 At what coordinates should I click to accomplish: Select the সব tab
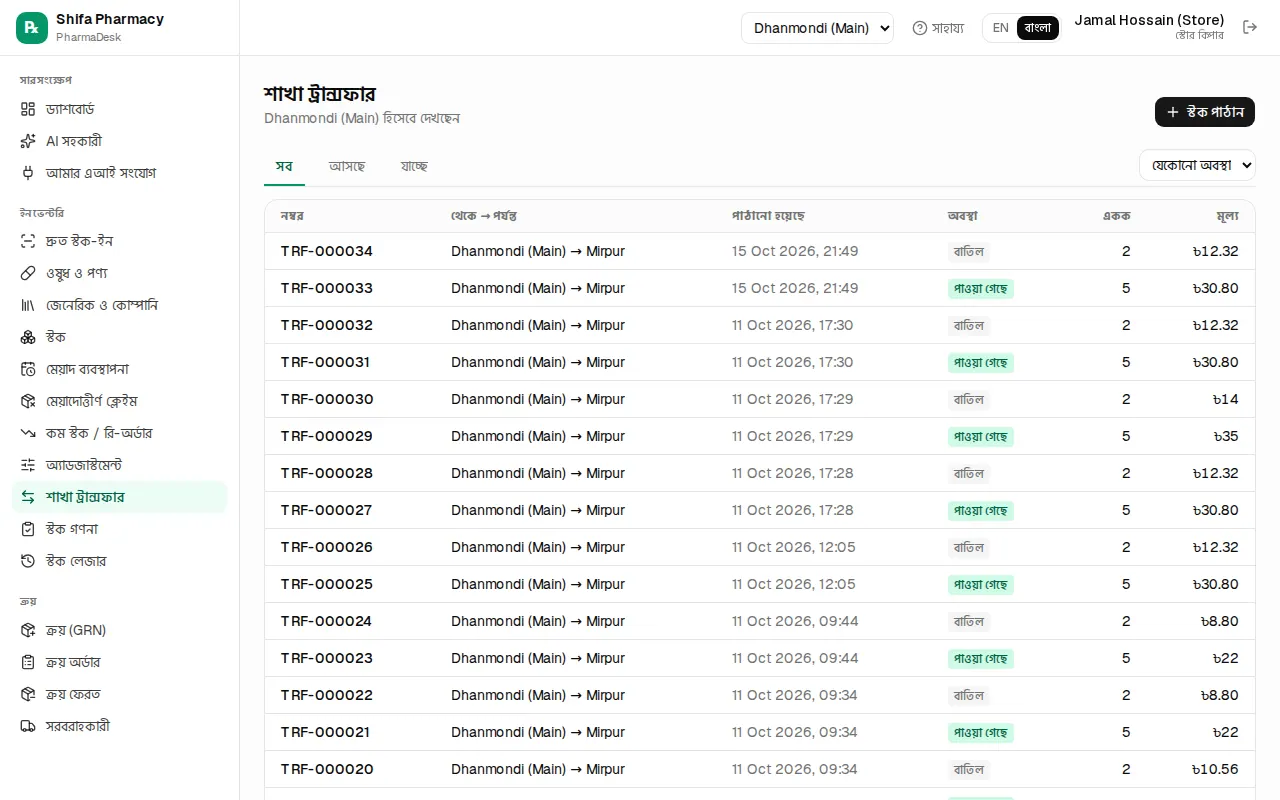pos(285,166)
